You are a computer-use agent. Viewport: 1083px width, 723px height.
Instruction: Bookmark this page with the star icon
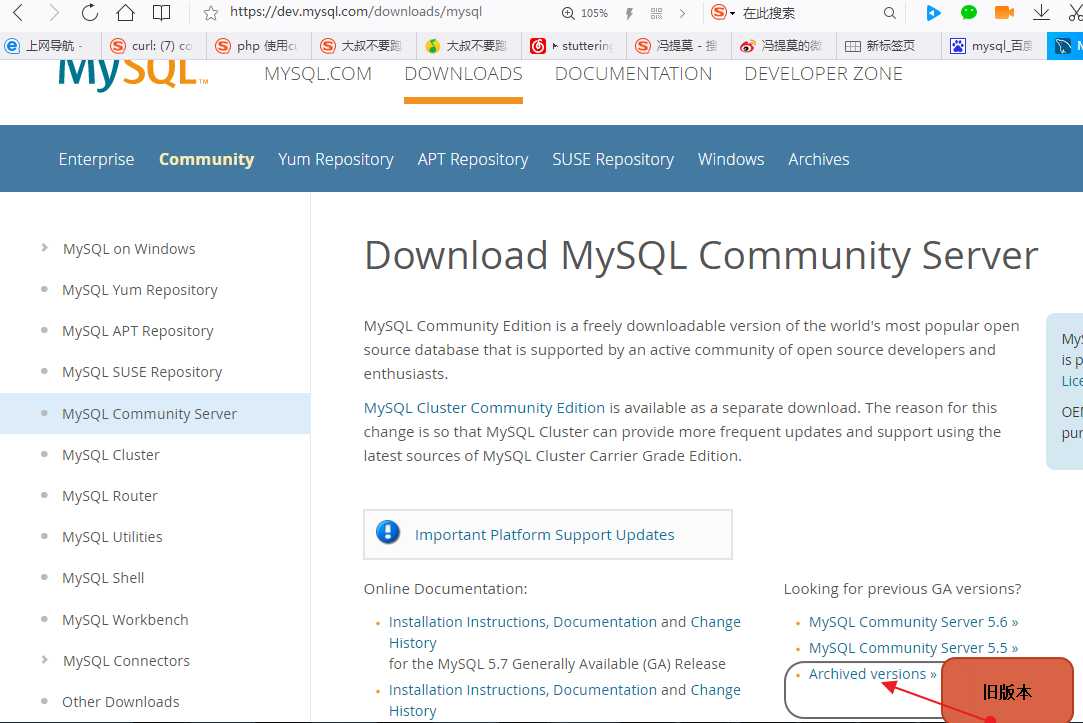211,13
